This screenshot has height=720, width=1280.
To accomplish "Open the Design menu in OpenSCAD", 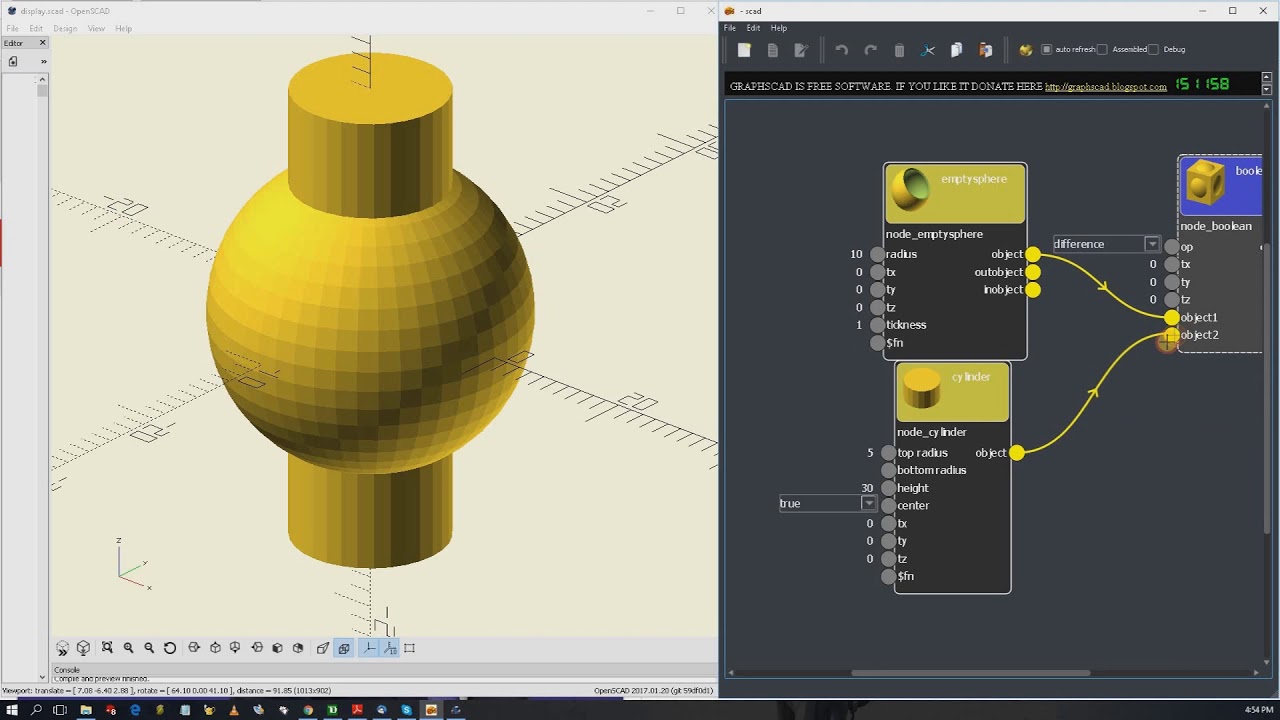I will 65,28.
